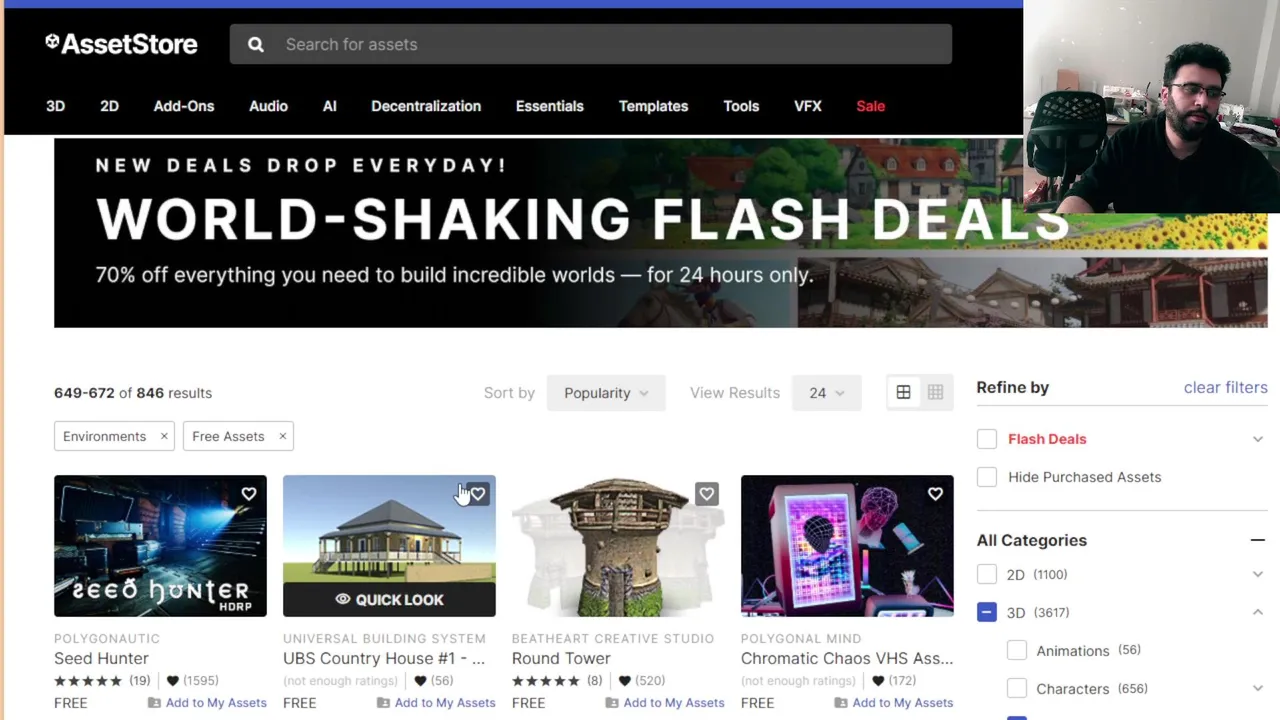Check Hide Purchased Assets checkbox
1280x720 pixels.
(x=987, y=477)
